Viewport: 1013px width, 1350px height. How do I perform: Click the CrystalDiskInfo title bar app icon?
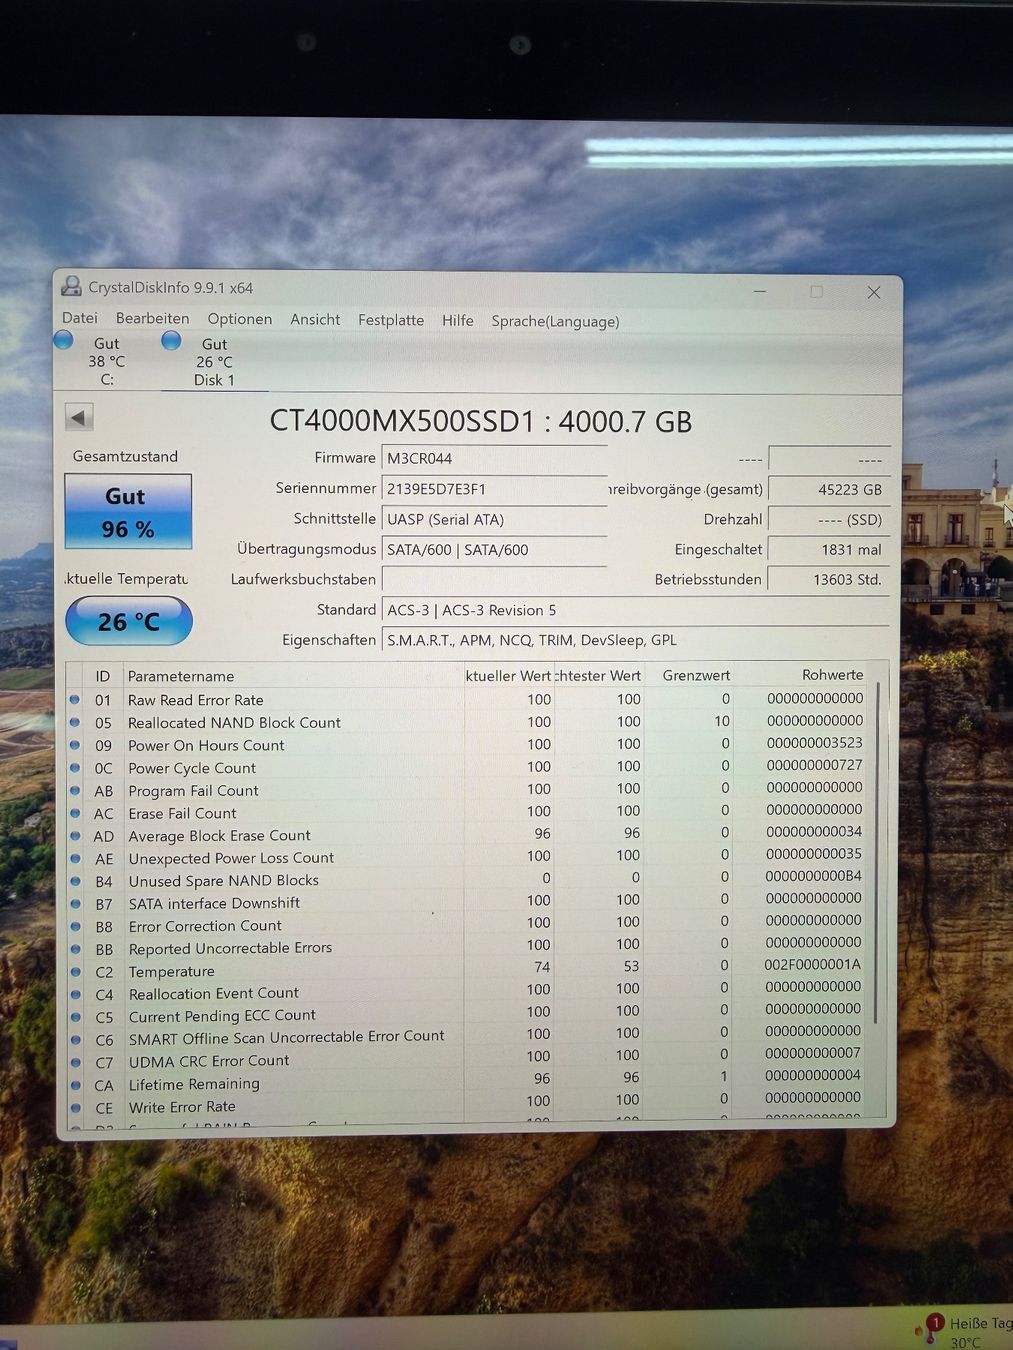pos(71,287)
